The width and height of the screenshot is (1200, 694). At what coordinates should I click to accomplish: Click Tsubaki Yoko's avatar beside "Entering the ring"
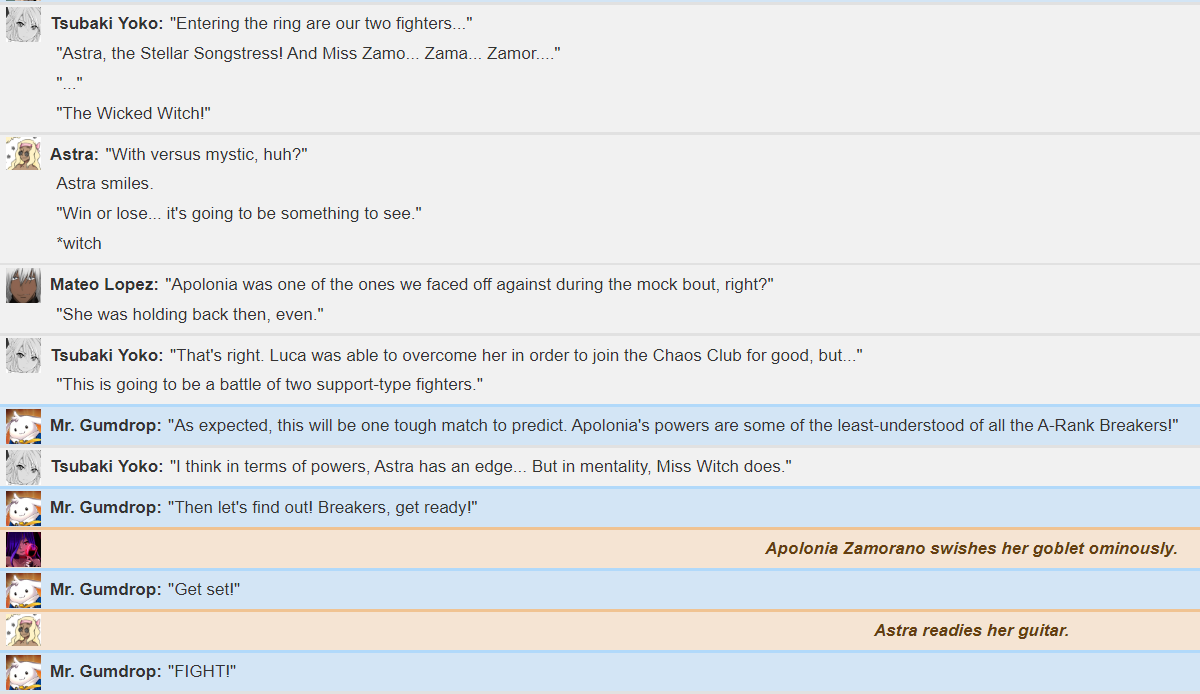23,24
